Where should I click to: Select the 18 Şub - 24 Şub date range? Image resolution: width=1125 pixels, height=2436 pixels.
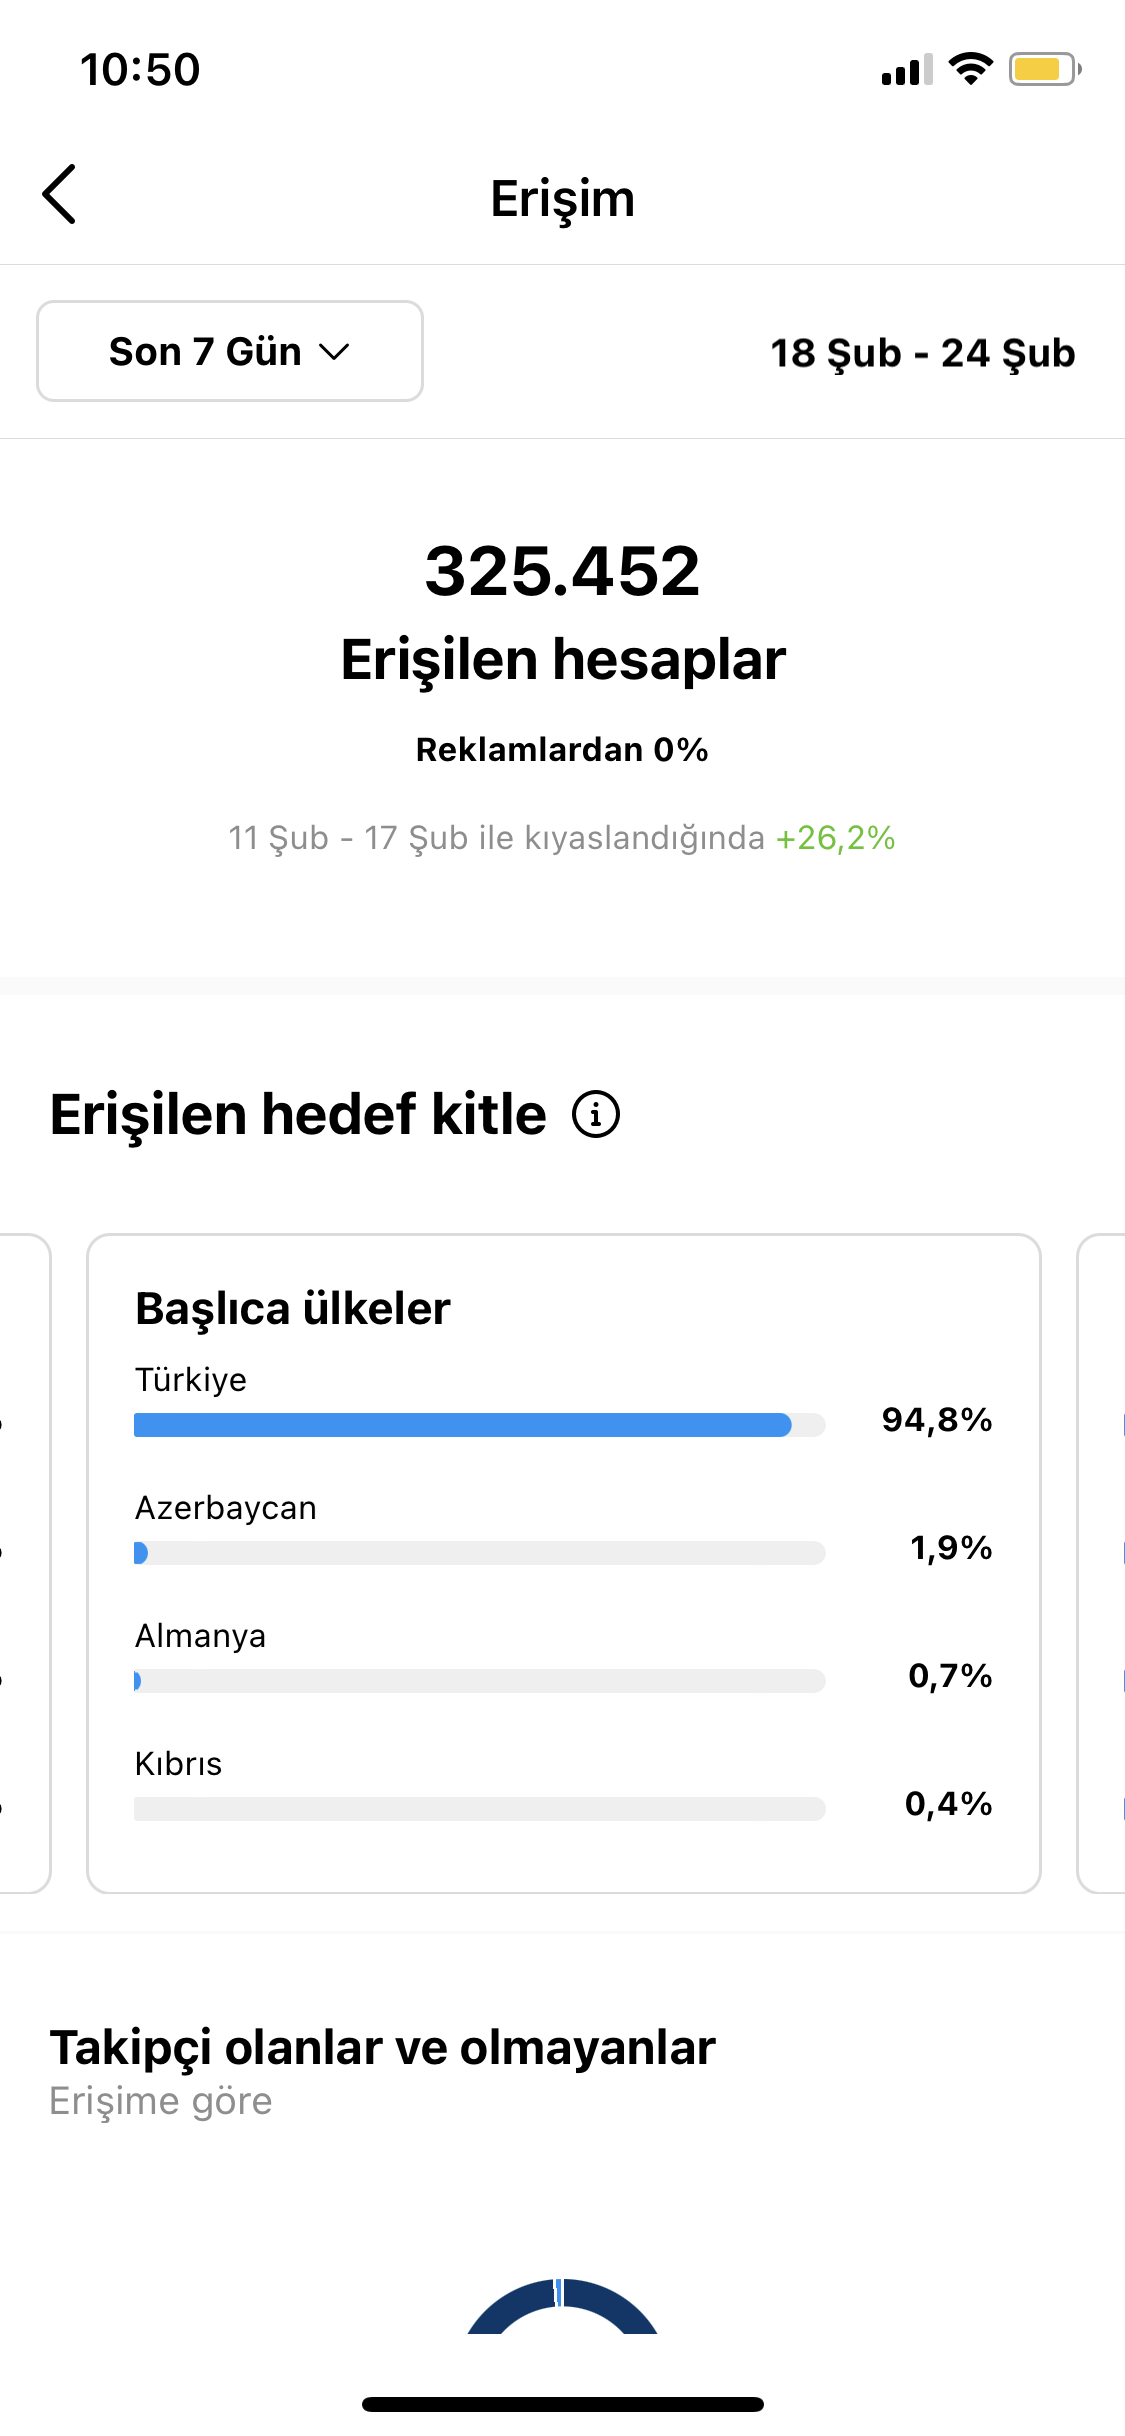pyautogui.click(x=922, y=353)
